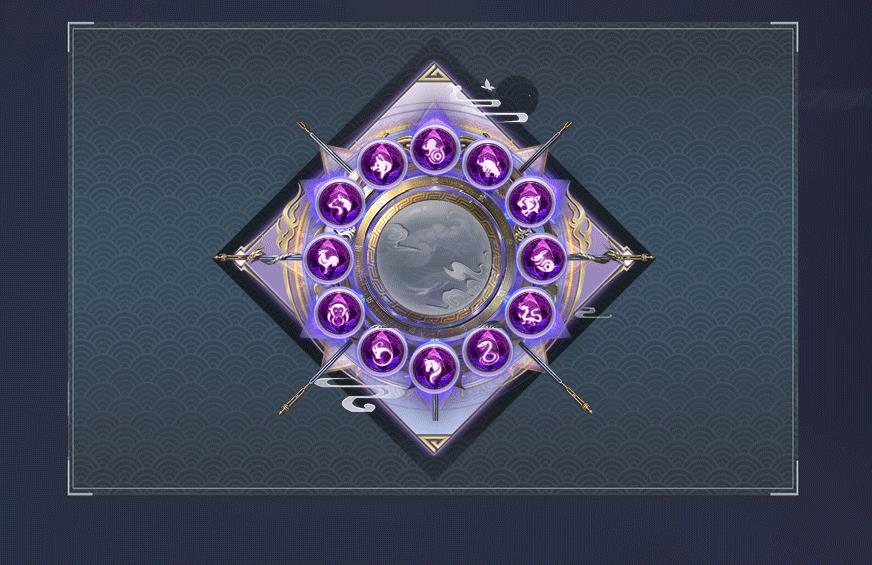Choose the Tiger zodiac orb
Image resolution: width=872 pixels, height=565 pixels.
[x=530, y=203]
